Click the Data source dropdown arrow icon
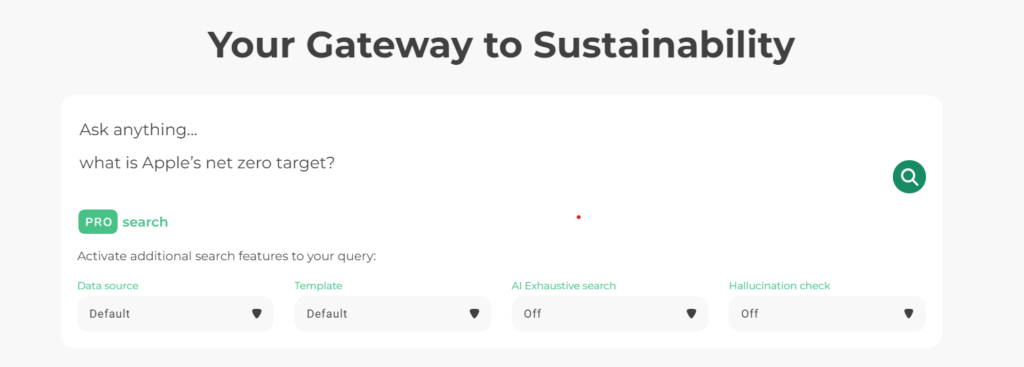Viewport: 1024px width, 367px height. click(x=257, y=313)
